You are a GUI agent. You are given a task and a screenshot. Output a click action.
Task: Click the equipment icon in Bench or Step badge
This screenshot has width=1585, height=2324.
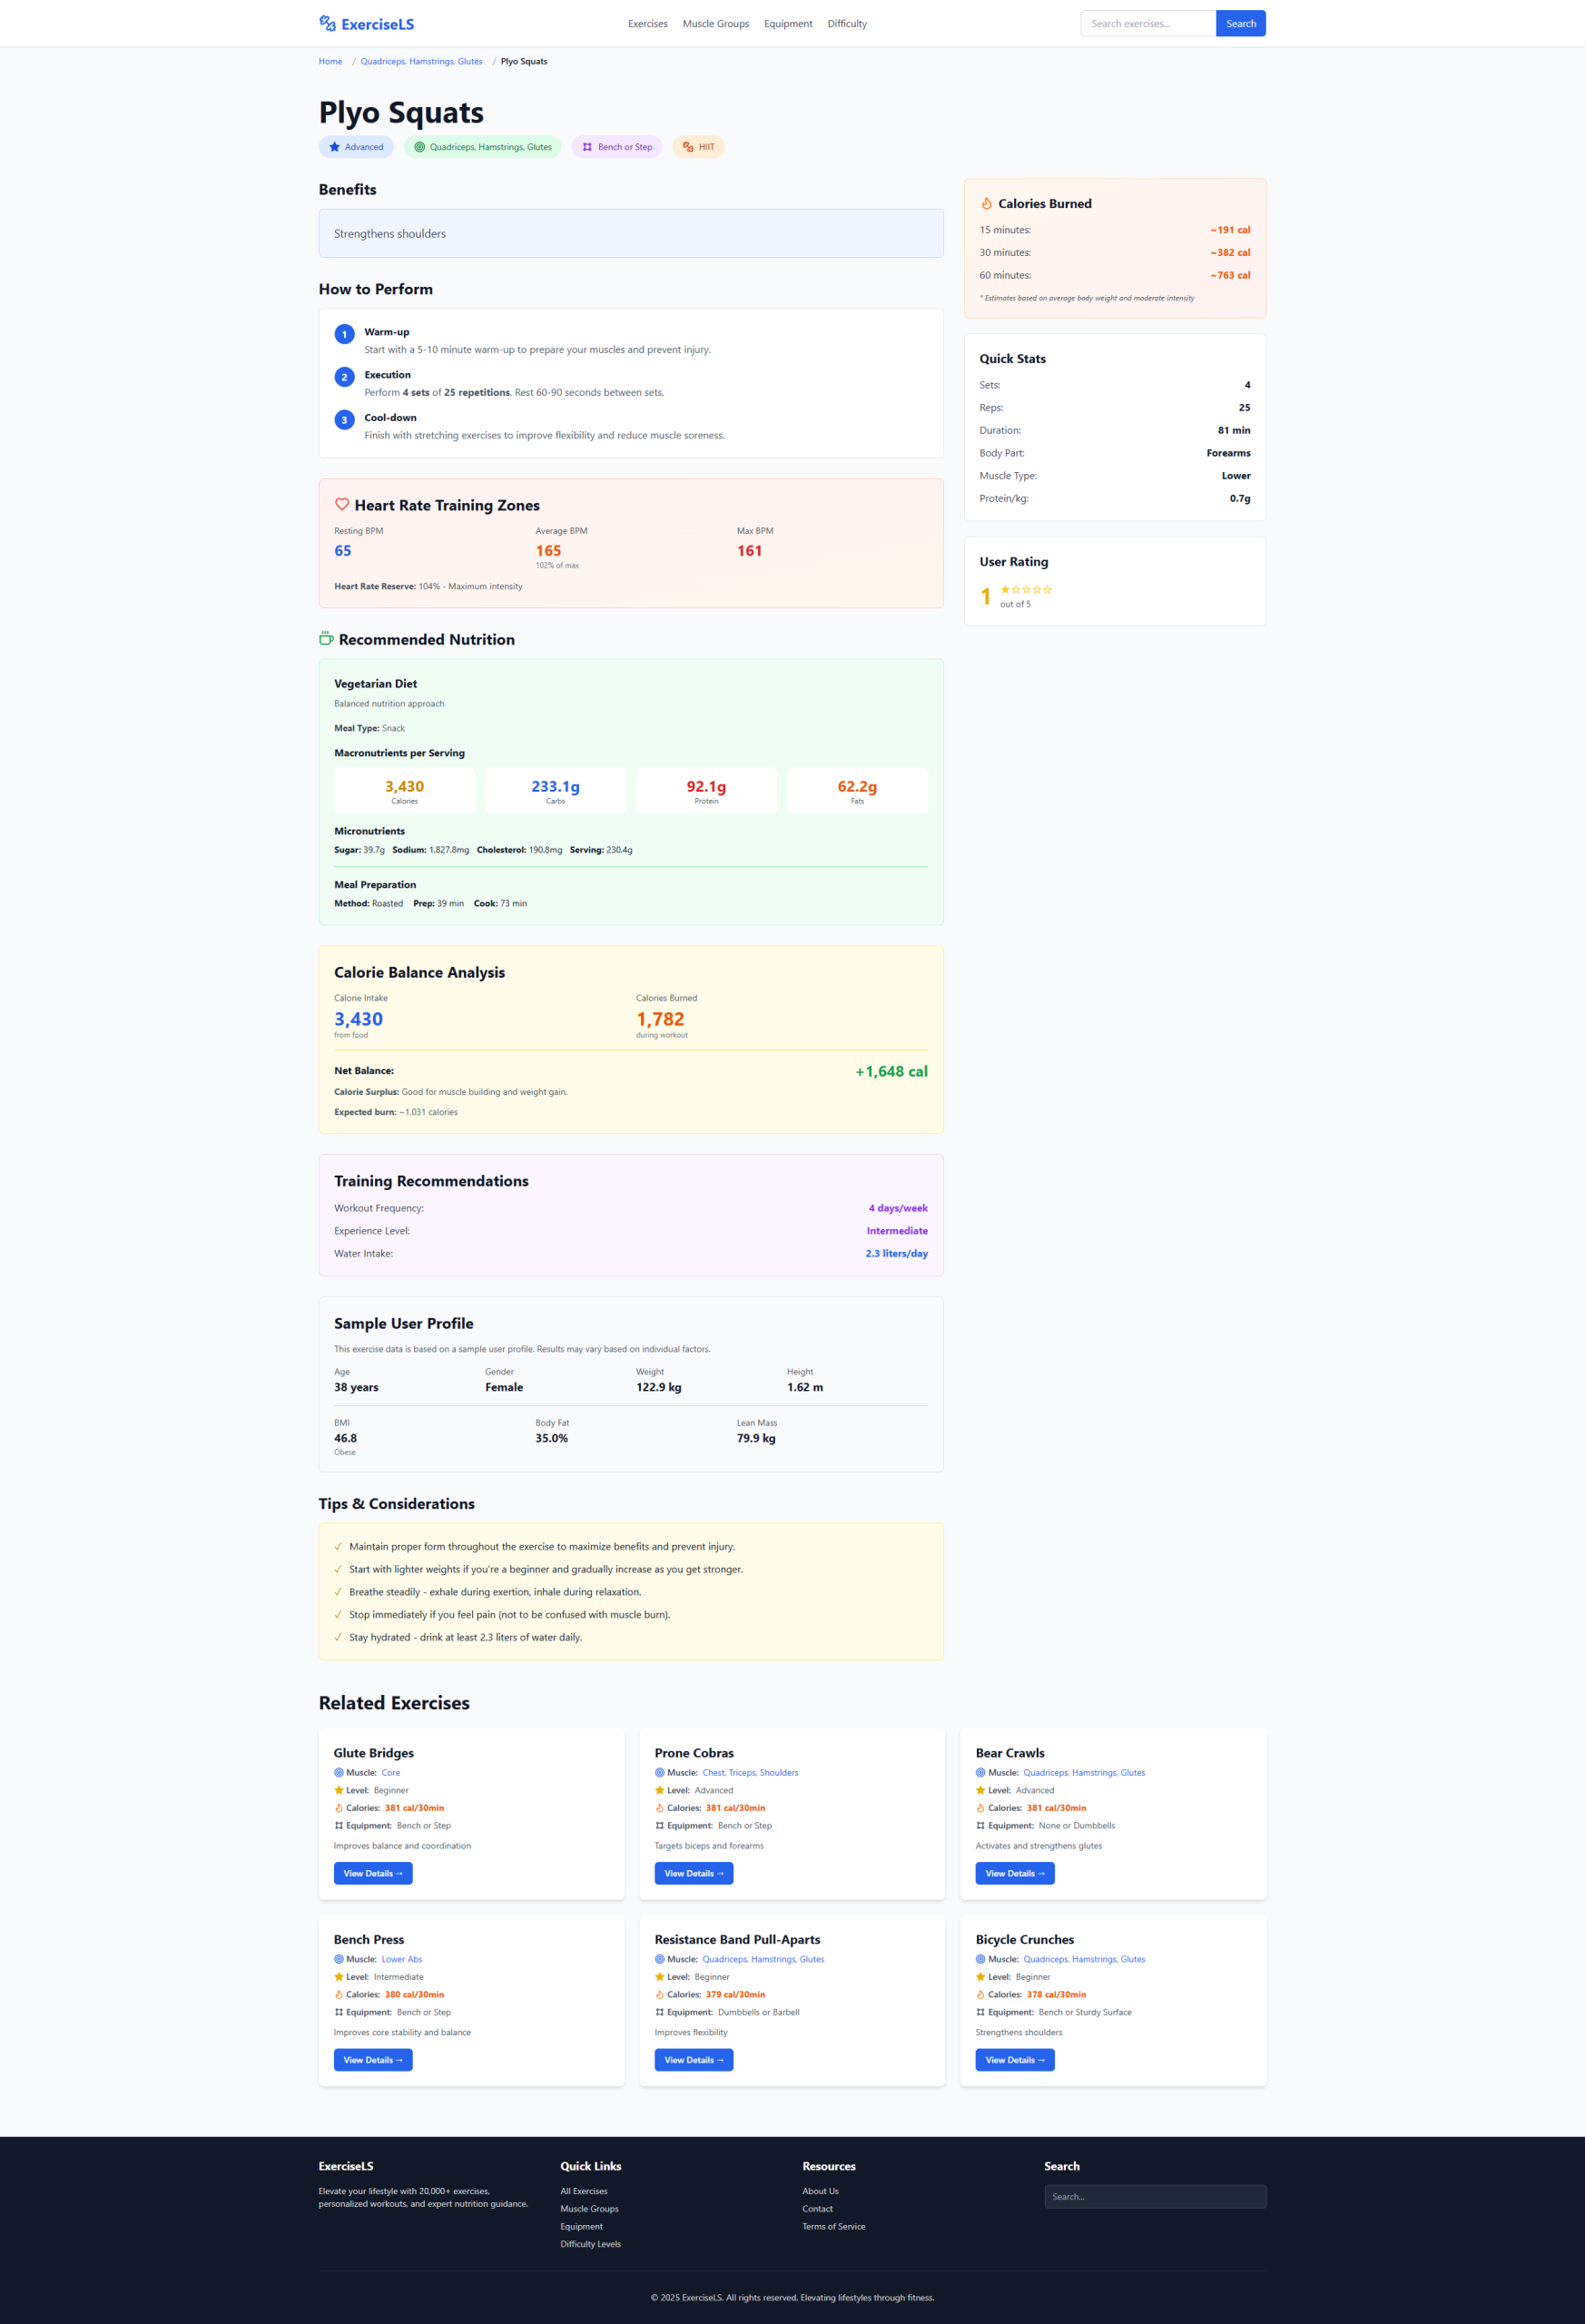coord(587,147)
